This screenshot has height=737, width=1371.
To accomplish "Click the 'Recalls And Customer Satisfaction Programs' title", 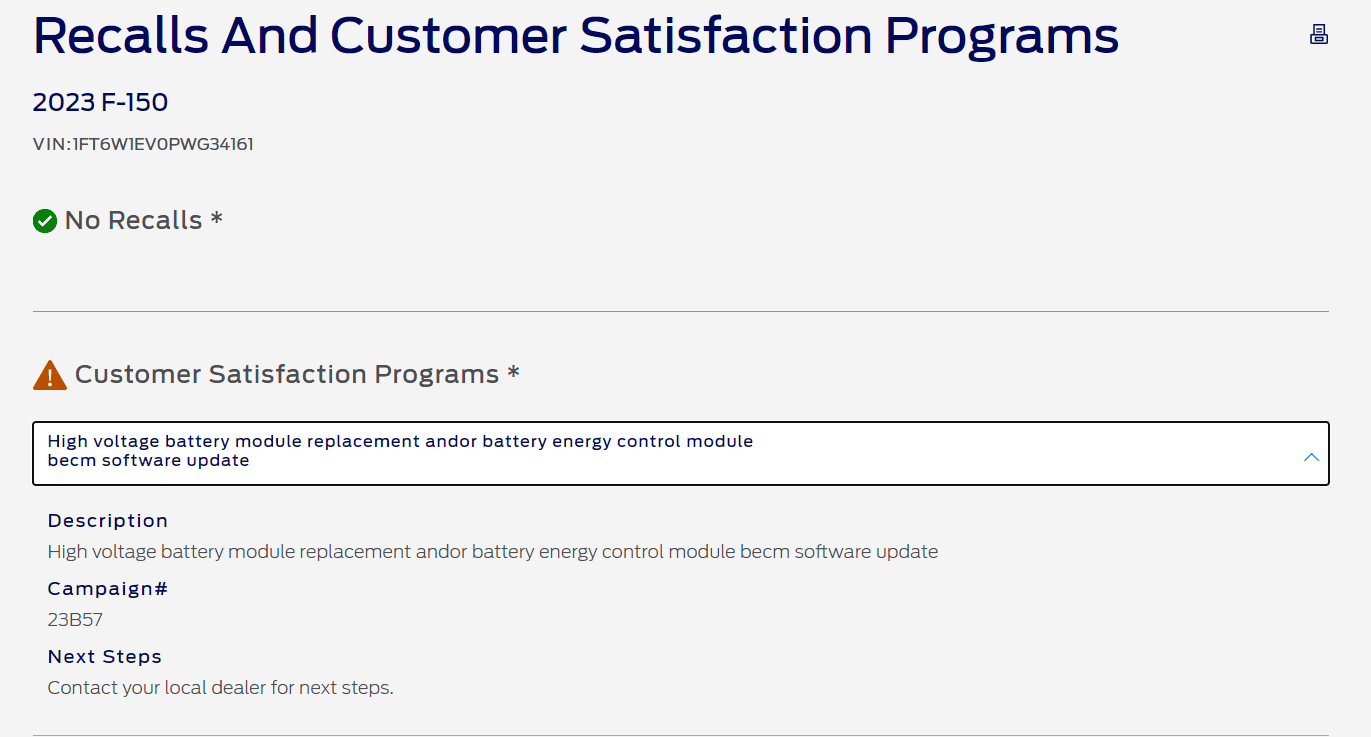I will coord(575,36).
